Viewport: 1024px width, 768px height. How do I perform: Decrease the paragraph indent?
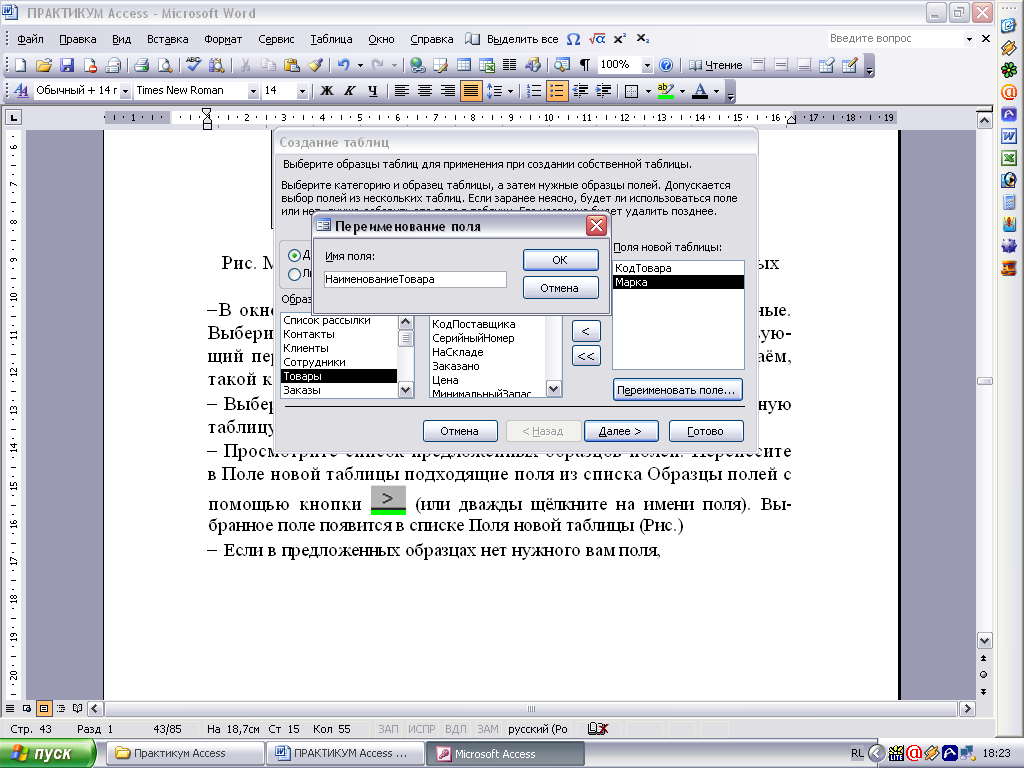point(580,90)
